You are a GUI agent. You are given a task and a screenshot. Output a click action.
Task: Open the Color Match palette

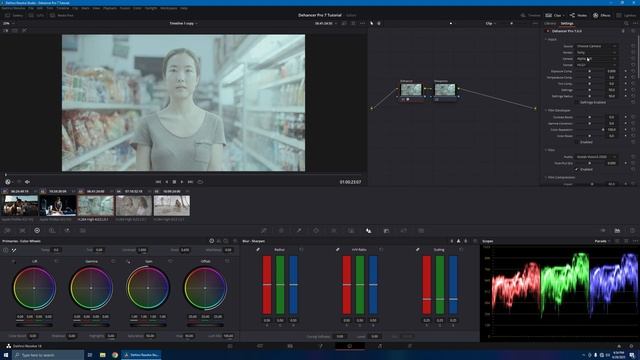coord(22,231)
